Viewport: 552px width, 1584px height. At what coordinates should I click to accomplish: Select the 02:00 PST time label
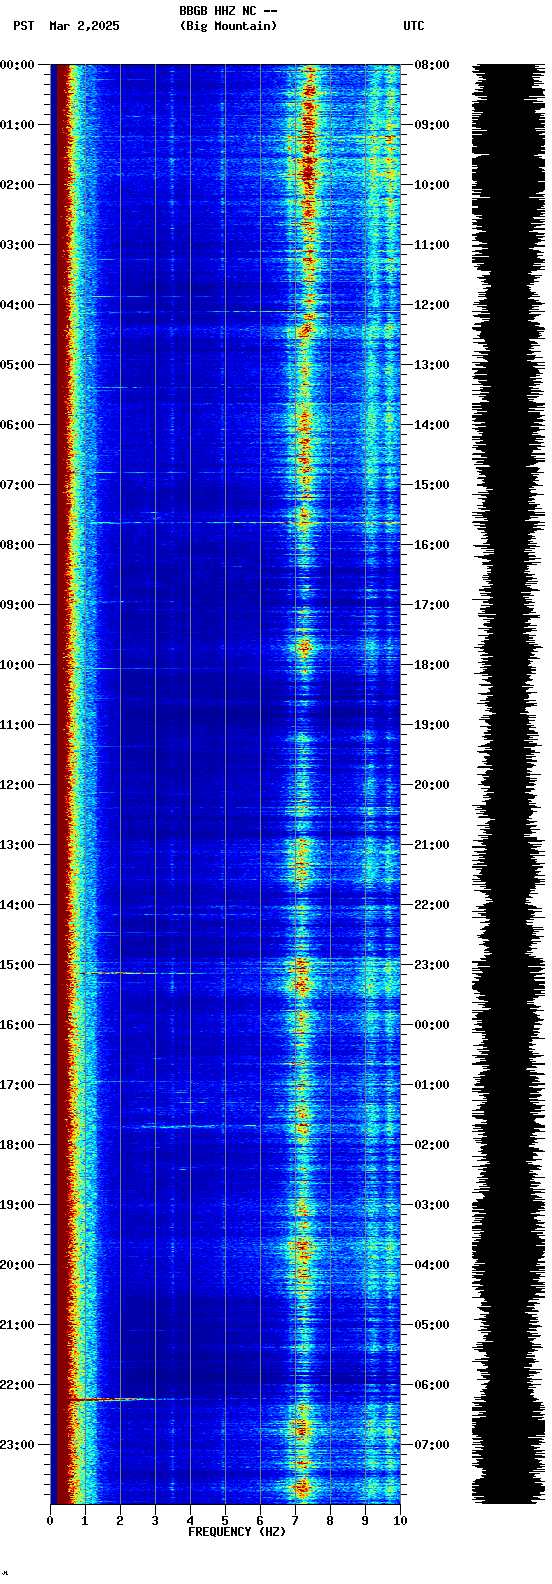(18, 185)
